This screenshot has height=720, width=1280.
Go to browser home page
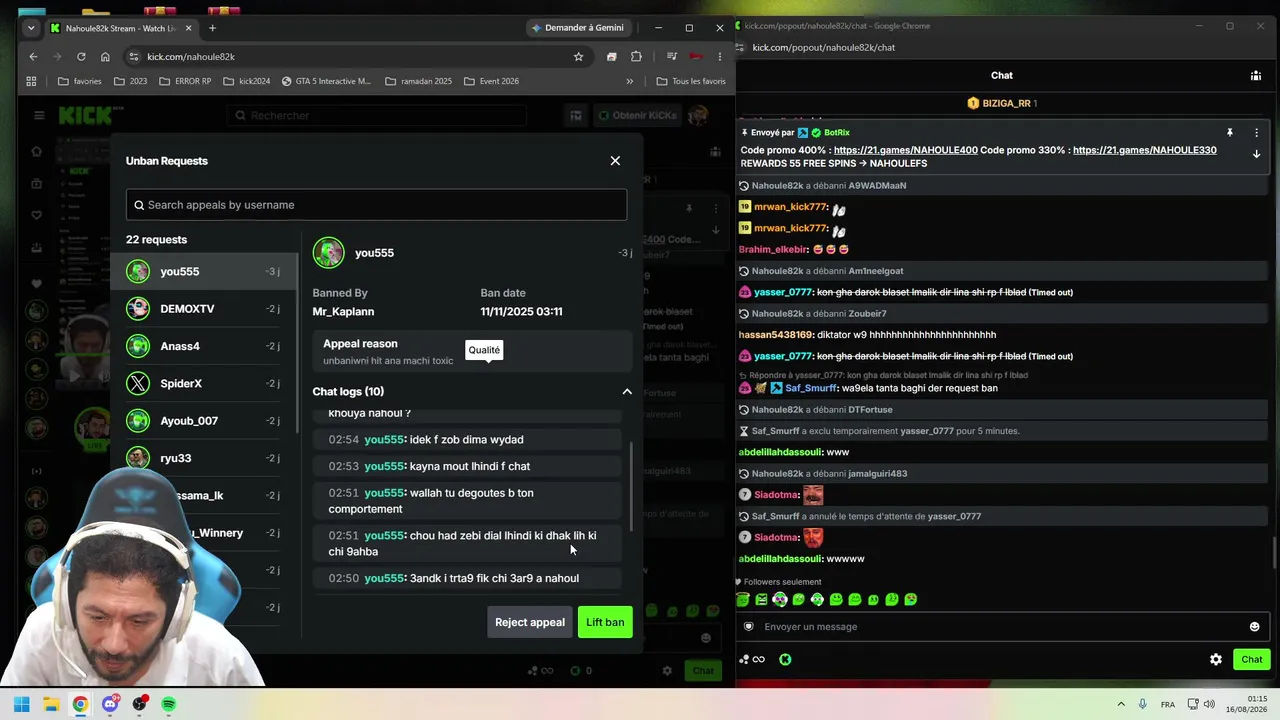[x=105, y=57]
